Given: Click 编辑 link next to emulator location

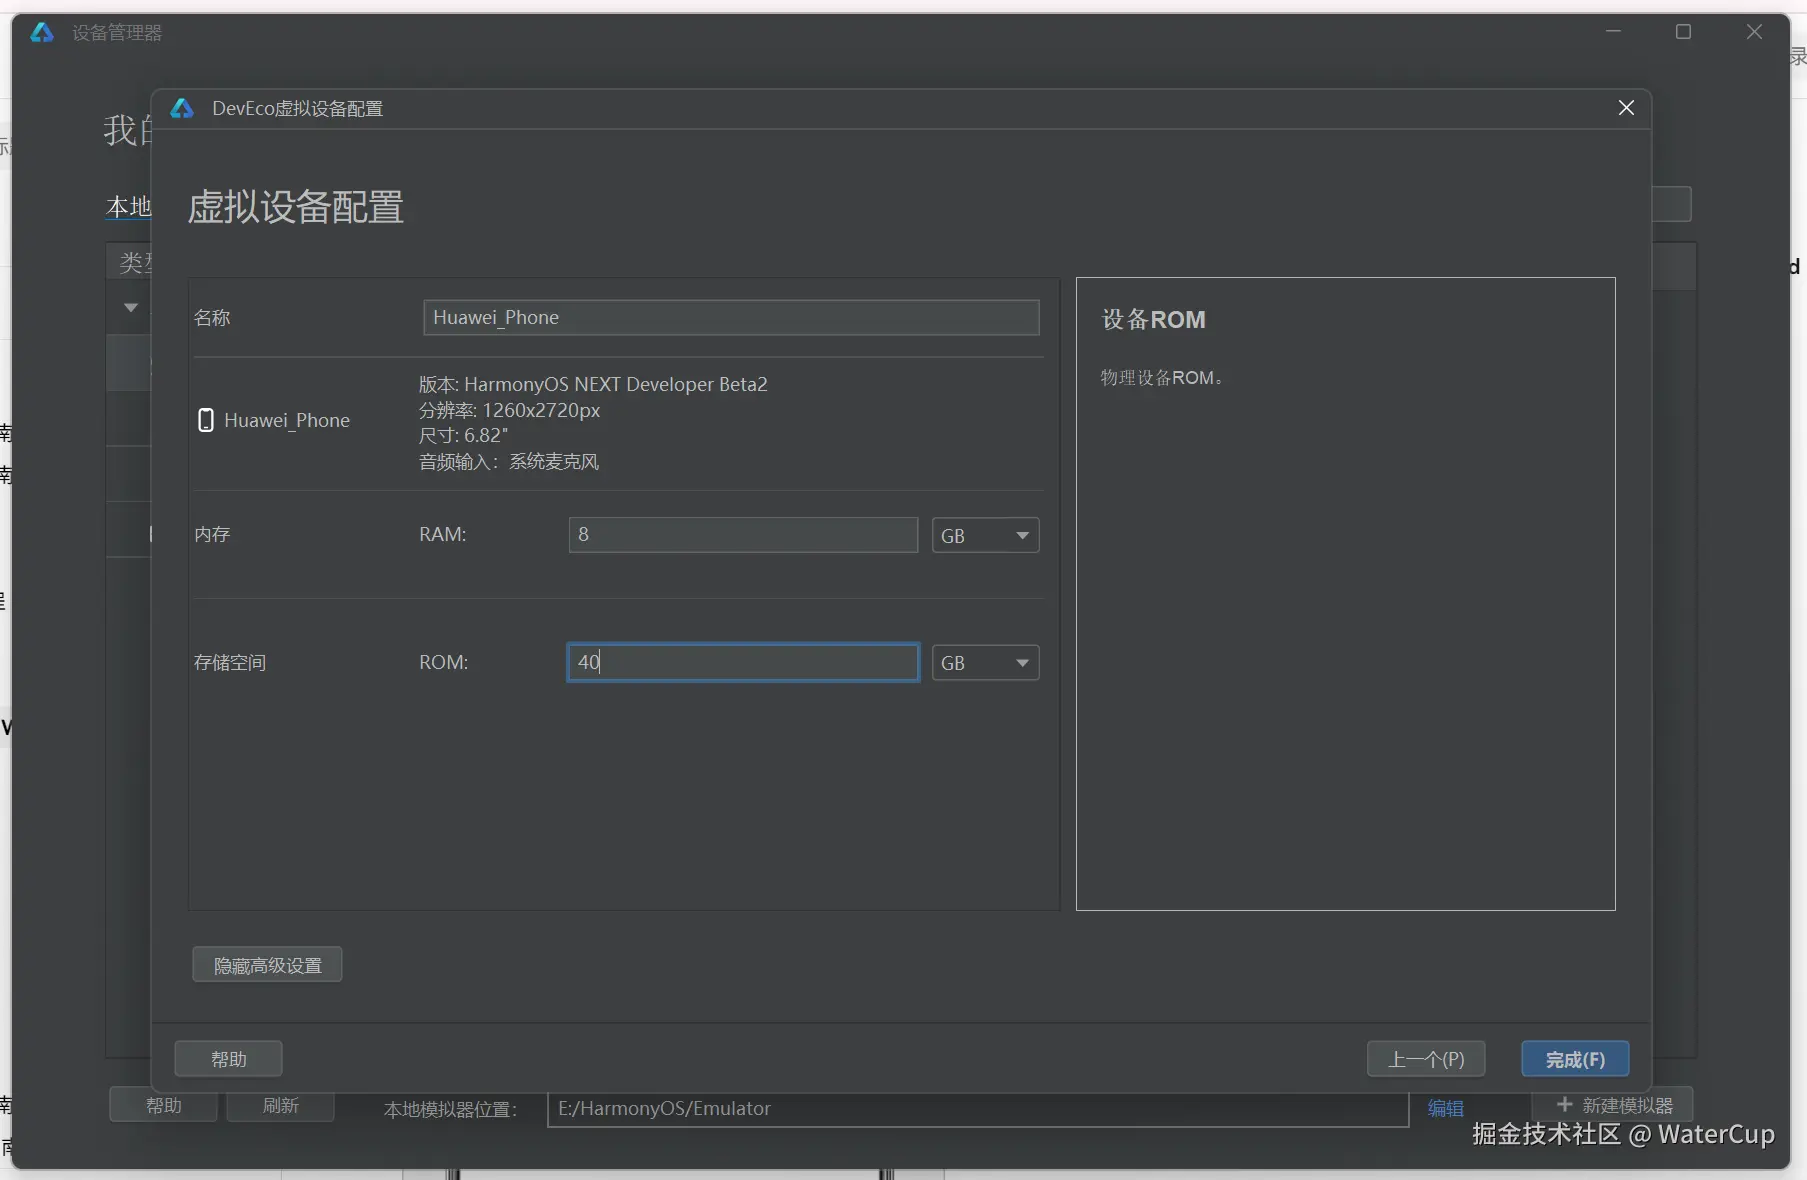Looking at the screenshot, I should (1446, 1108).
